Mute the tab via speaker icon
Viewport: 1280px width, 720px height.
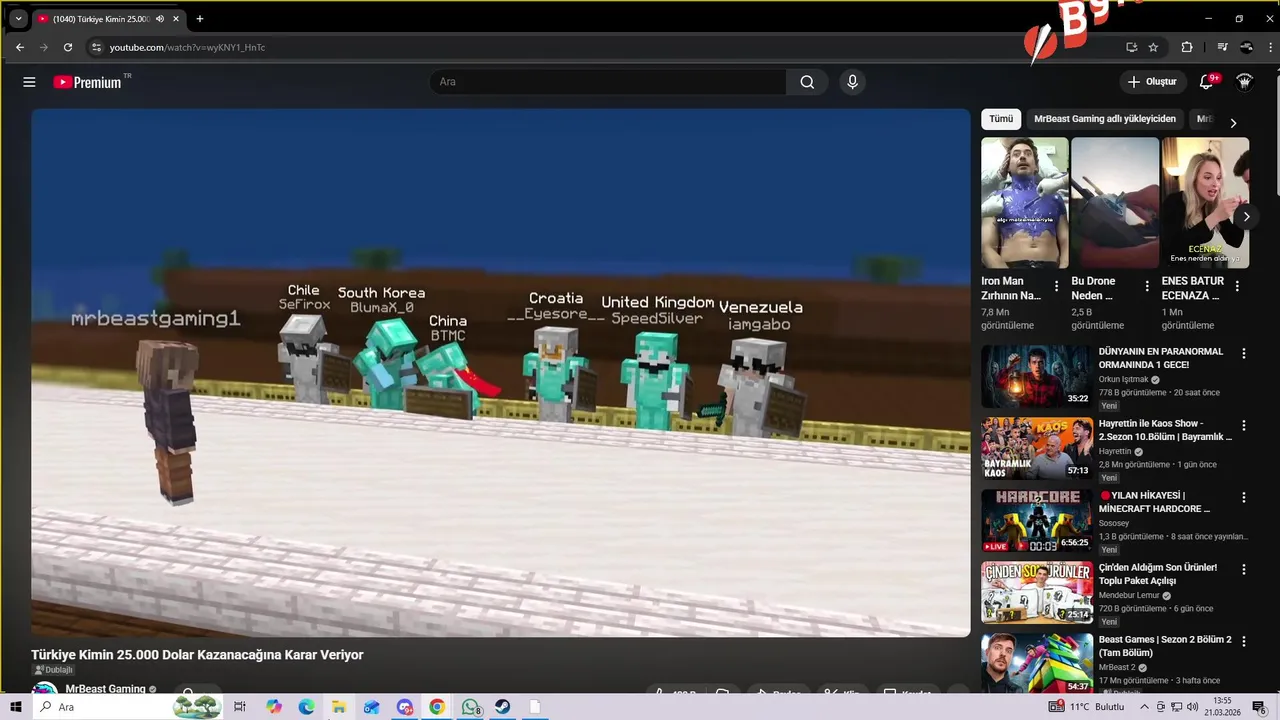pos(160,19)
